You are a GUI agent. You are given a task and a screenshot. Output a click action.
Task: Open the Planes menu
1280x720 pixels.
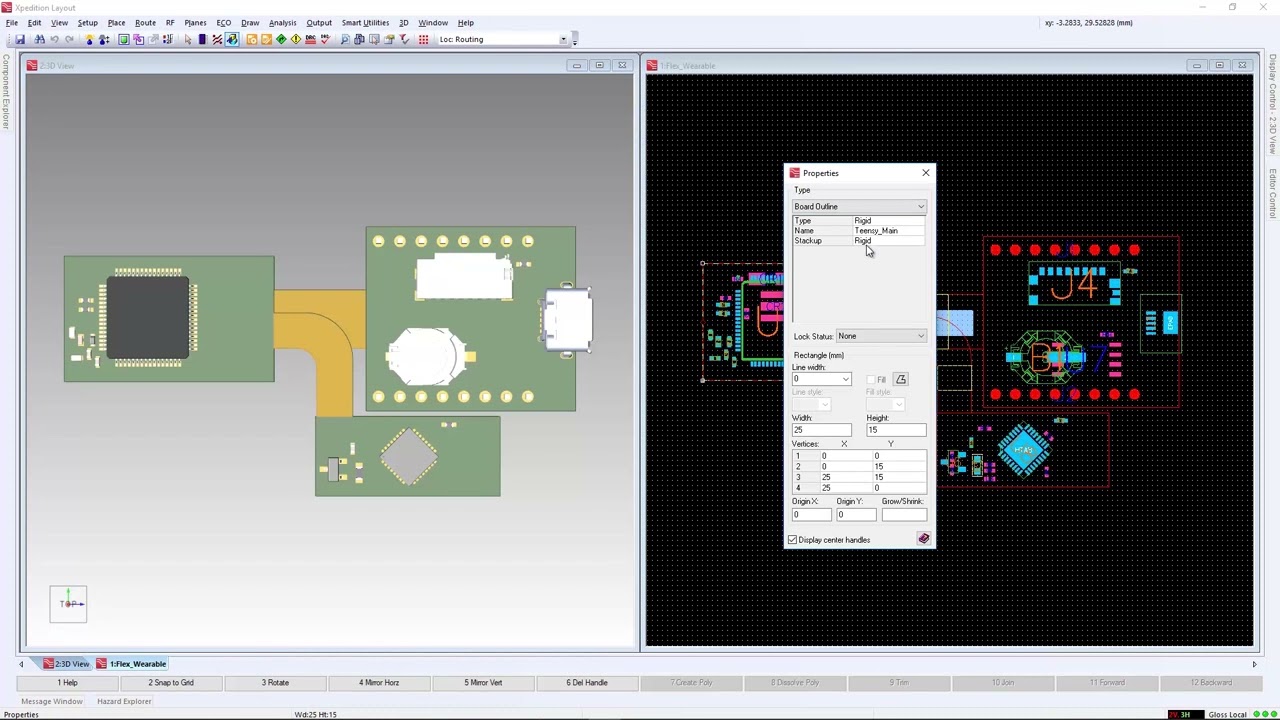click(195, 22)
